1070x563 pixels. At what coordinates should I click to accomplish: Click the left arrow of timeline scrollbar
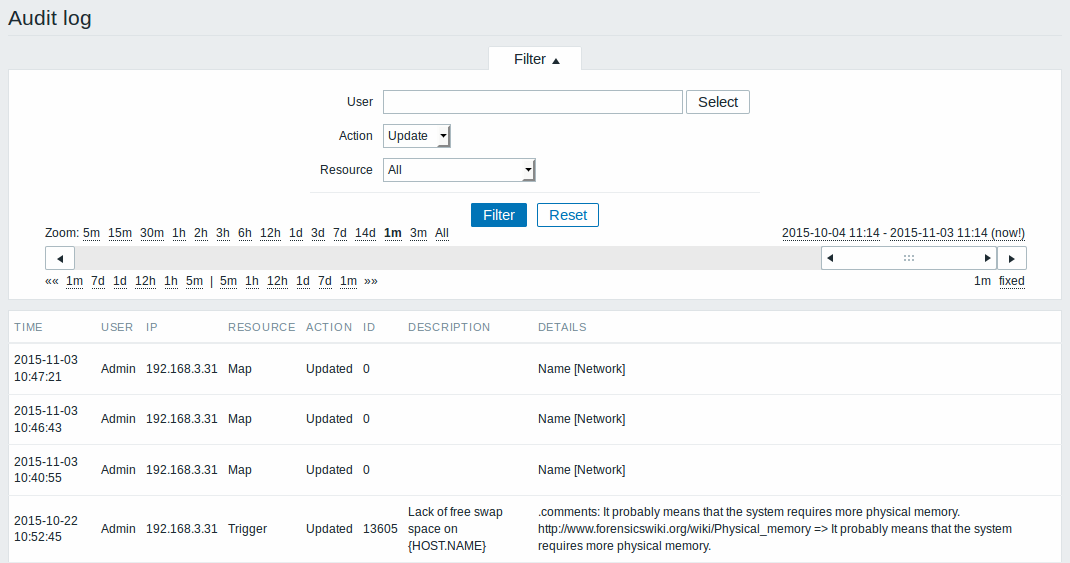[60, 259]
